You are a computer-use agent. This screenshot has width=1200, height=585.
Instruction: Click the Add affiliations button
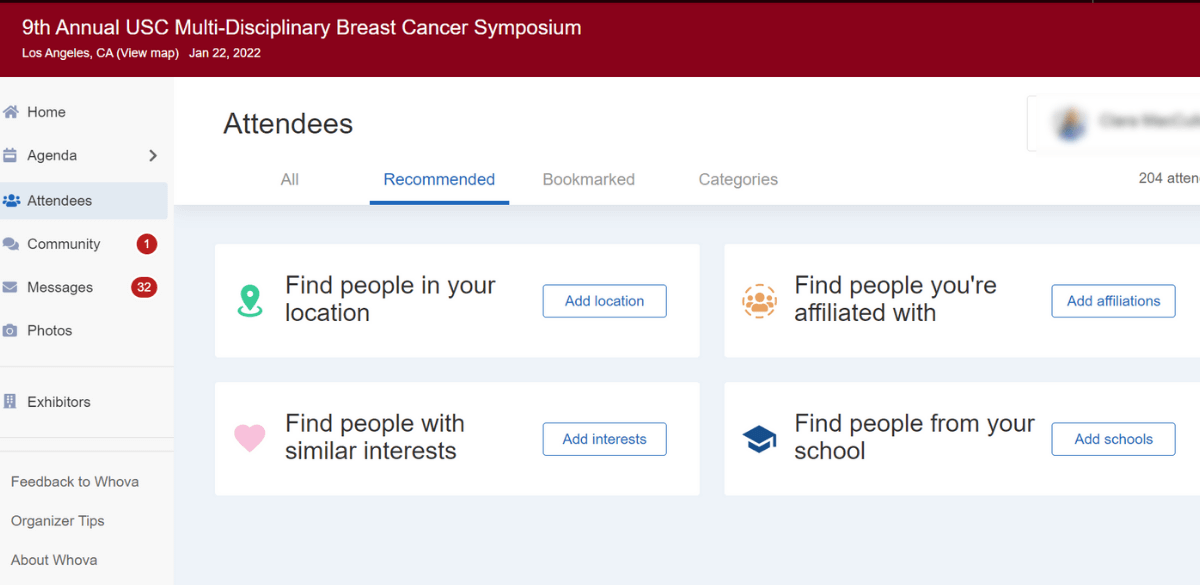pyautogui.click(x=1113, y=300)
